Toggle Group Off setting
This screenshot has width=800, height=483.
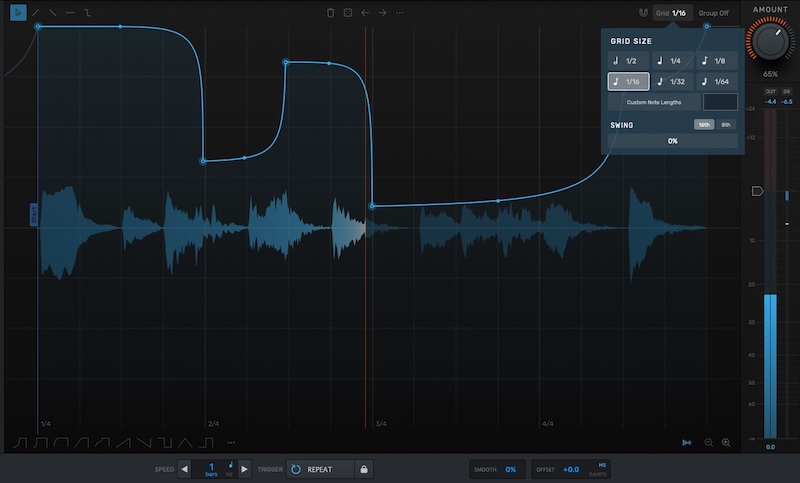click(713, 13)
